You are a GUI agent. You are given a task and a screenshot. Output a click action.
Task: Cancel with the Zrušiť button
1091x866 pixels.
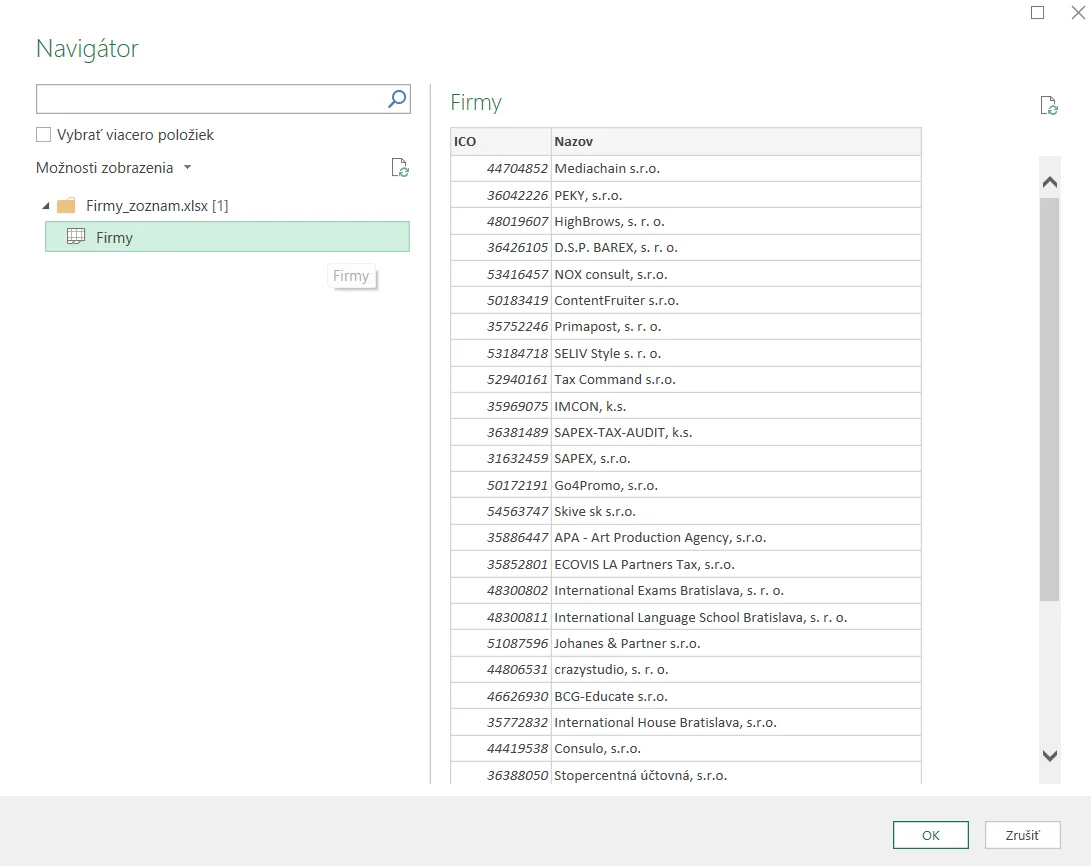point(1022,835)
